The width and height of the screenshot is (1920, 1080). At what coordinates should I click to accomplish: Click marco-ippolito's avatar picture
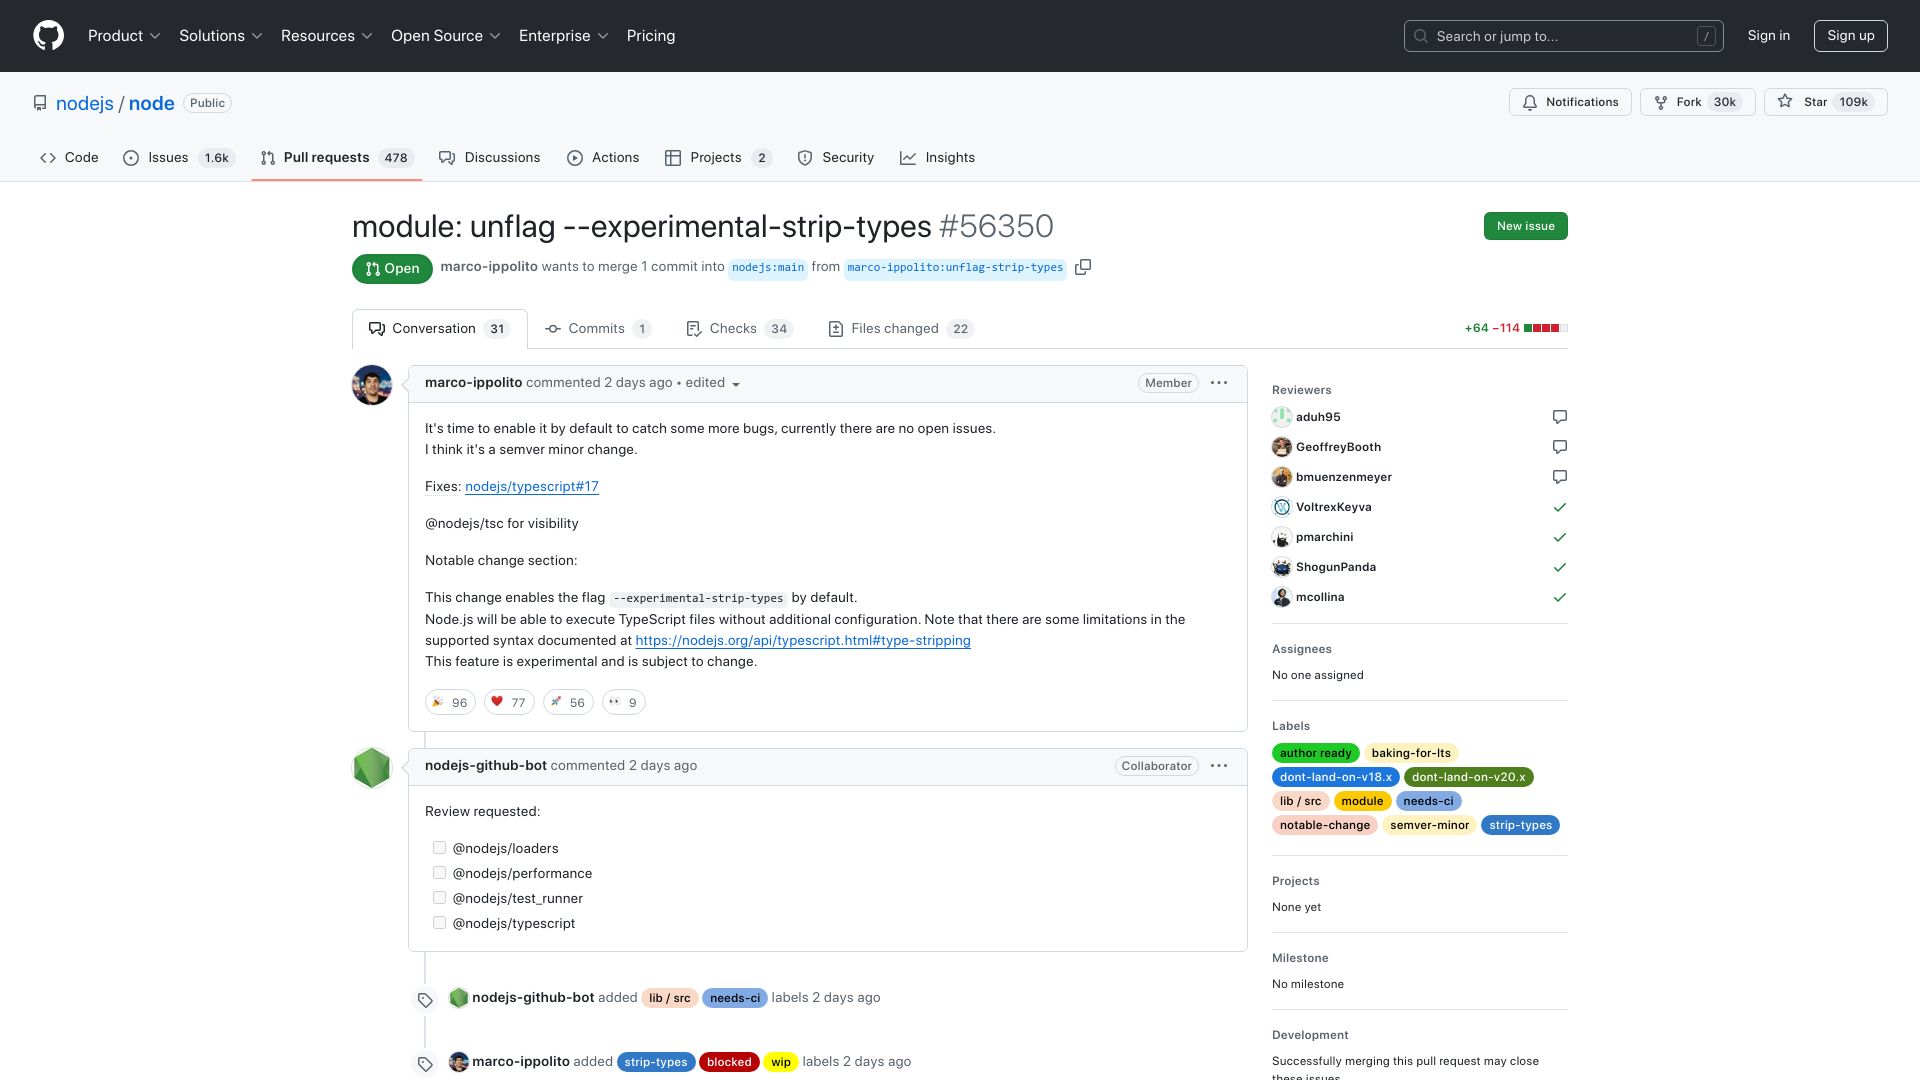coord(372,385)
